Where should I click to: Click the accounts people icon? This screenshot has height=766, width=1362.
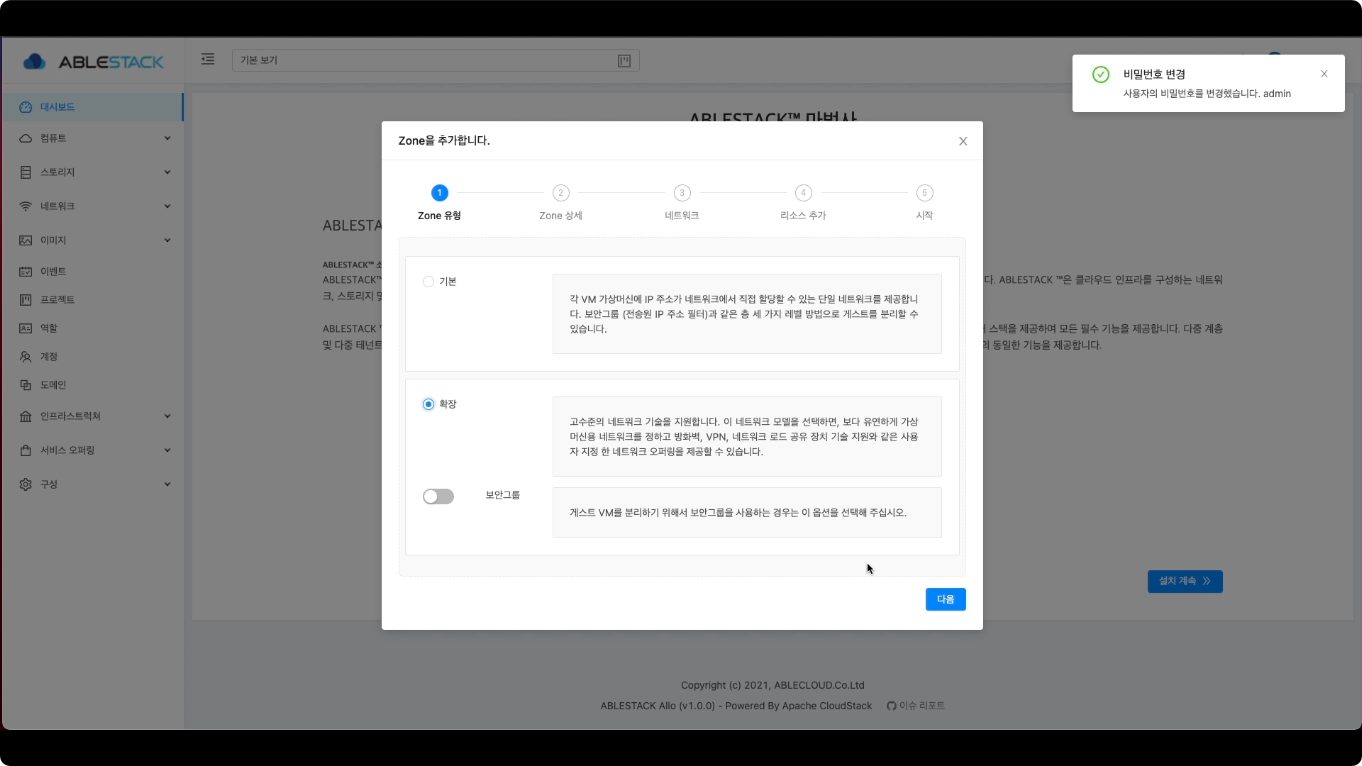coord(26,356)
